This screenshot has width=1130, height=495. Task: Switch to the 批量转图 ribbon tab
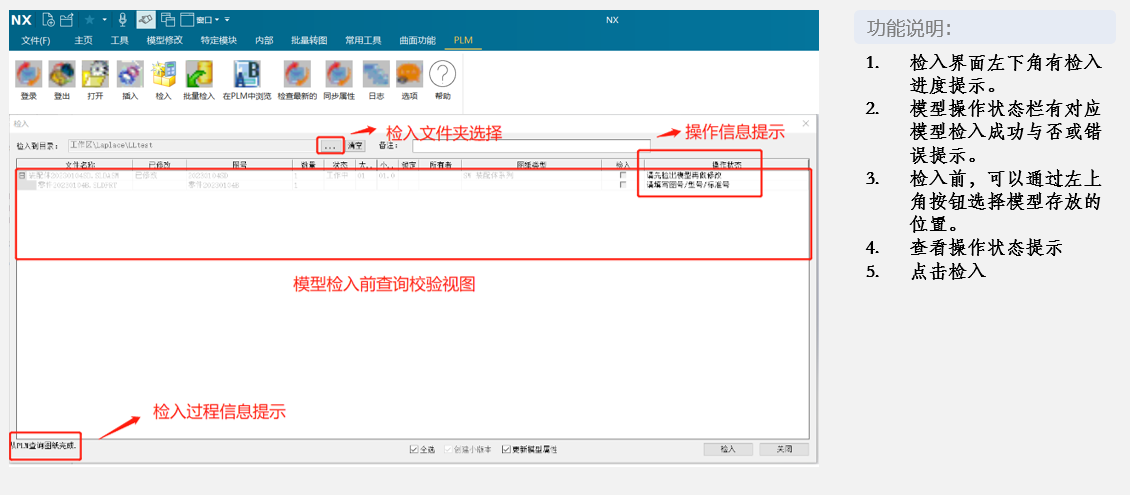(x=308, y=40)
